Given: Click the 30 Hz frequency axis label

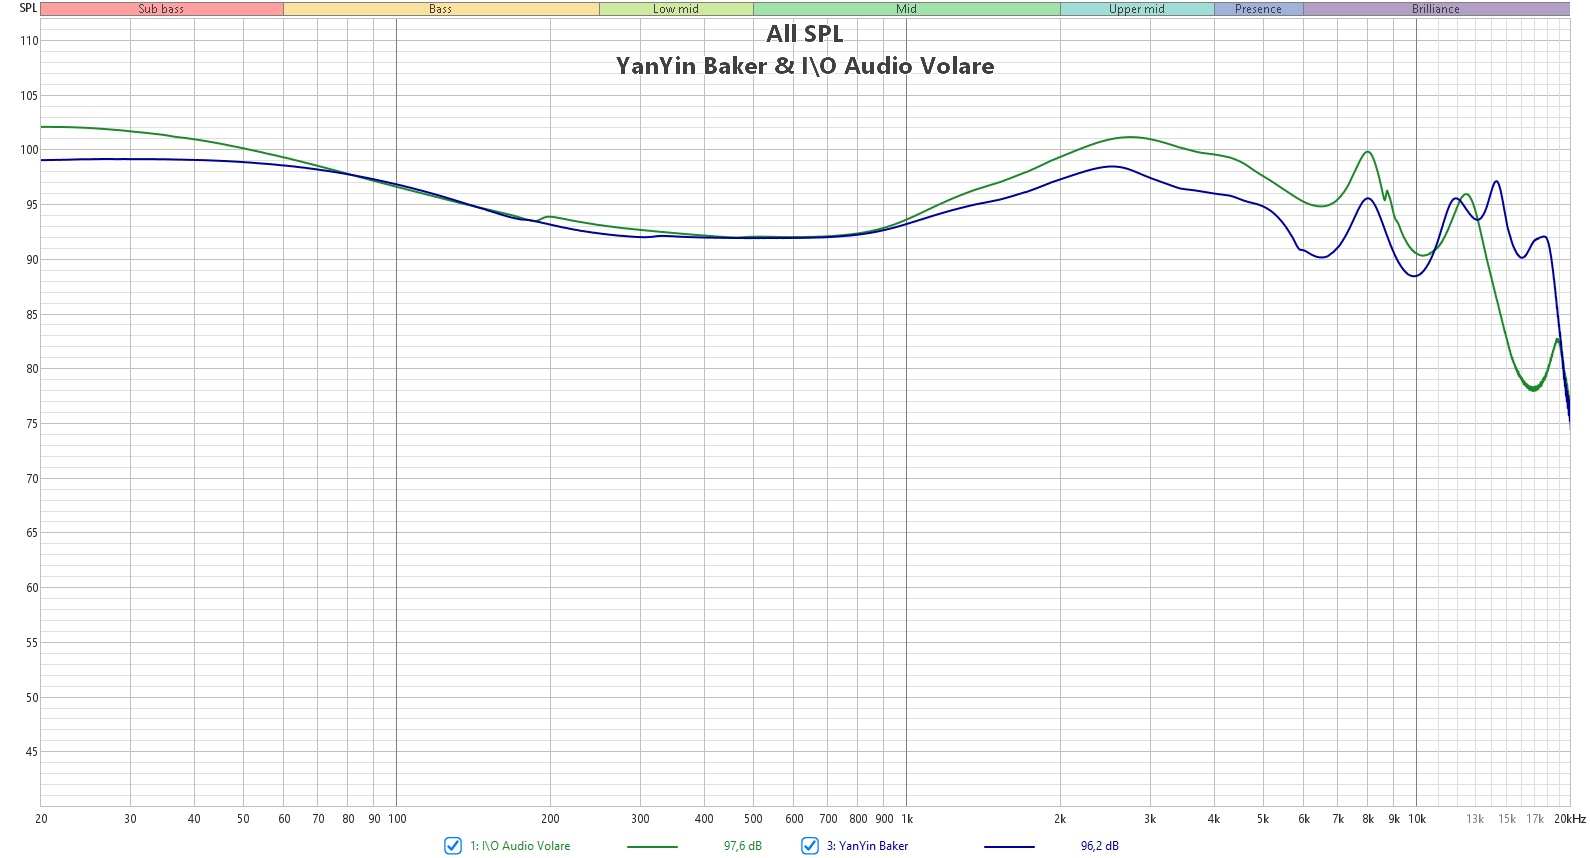Looking at the screenshot, I should coord(130,819).
